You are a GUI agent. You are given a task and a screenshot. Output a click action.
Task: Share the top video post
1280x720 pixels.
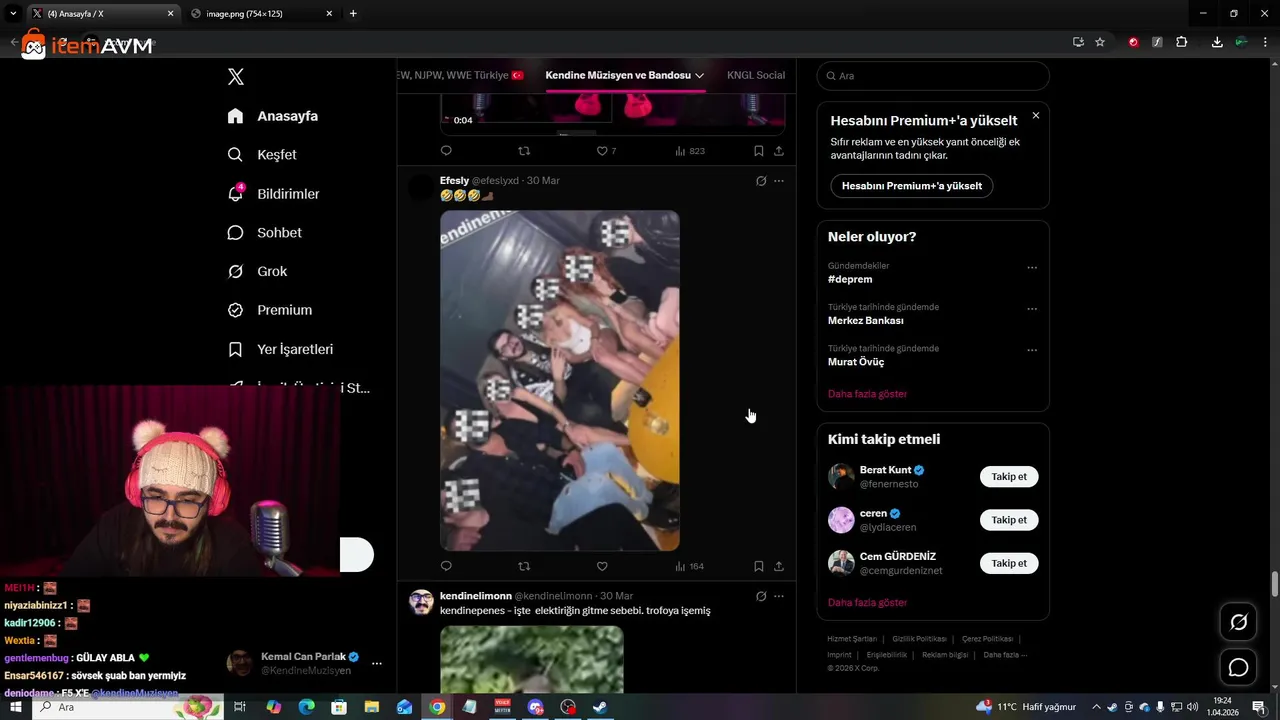click(779, 151)
